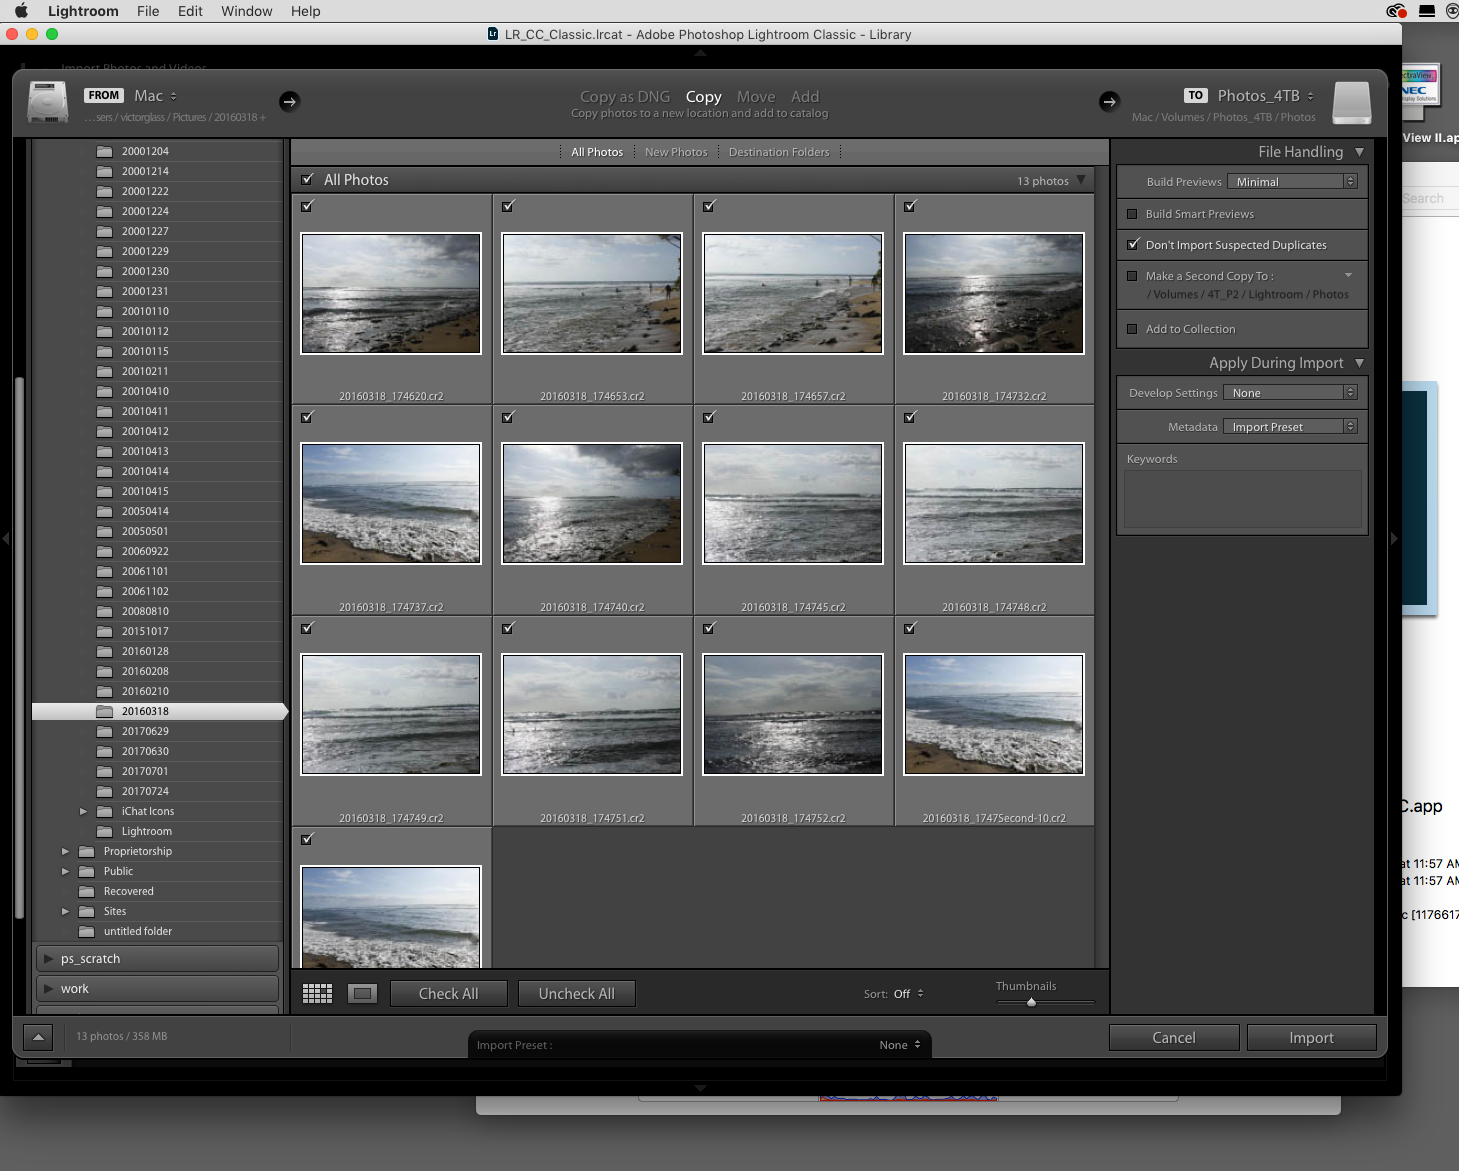Select the New Photos tab
This screenshot has width=1459, height=1171.
(676, 152)
